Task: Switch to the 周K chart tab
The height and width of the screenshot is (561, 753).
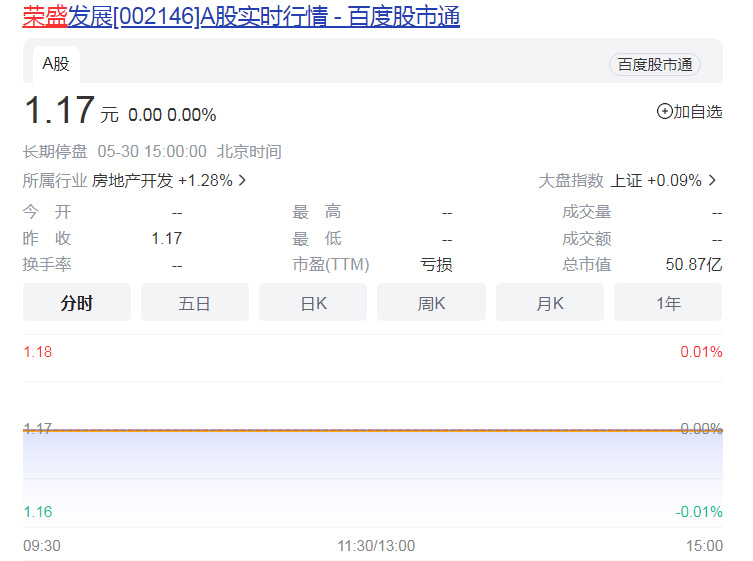Action: [431, 302]
